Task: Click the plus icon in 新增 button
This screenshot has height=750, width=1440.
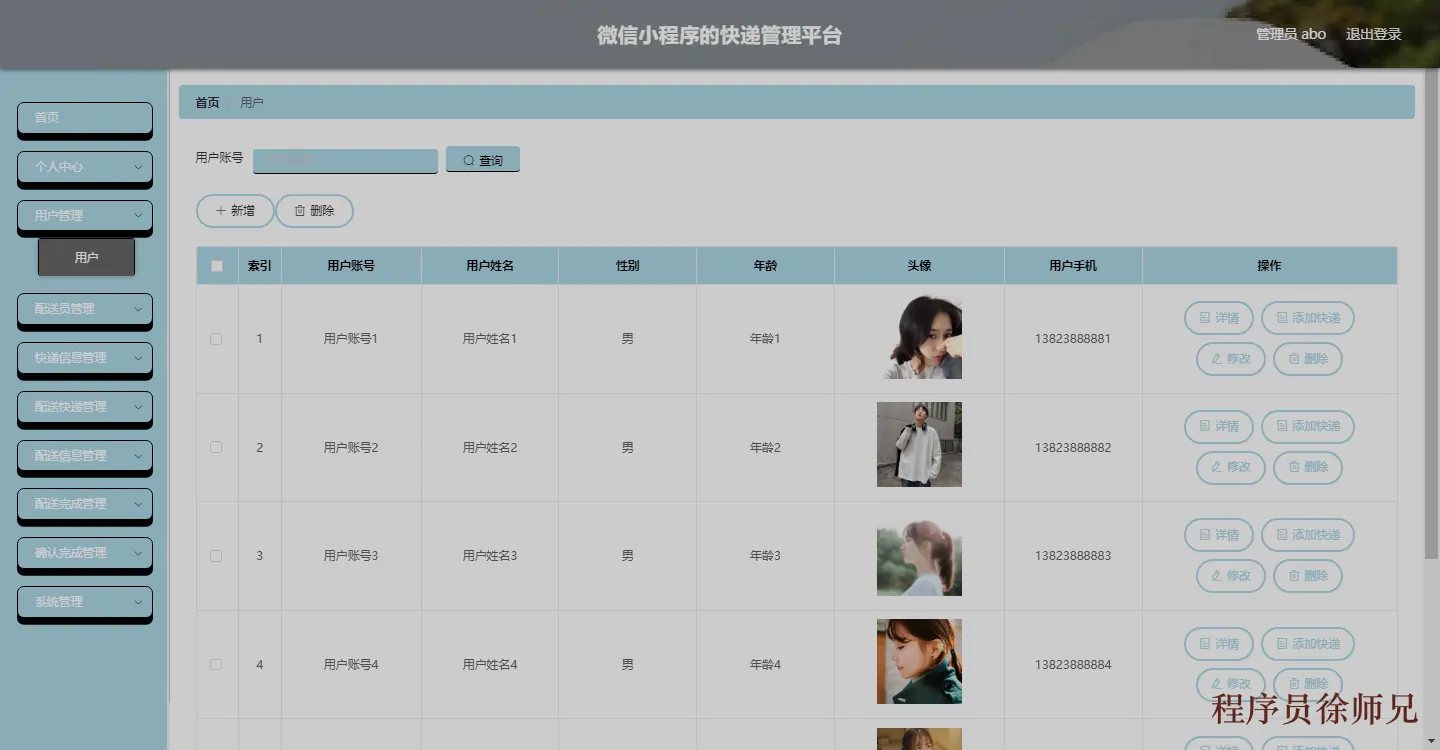Action: (221, 211)
